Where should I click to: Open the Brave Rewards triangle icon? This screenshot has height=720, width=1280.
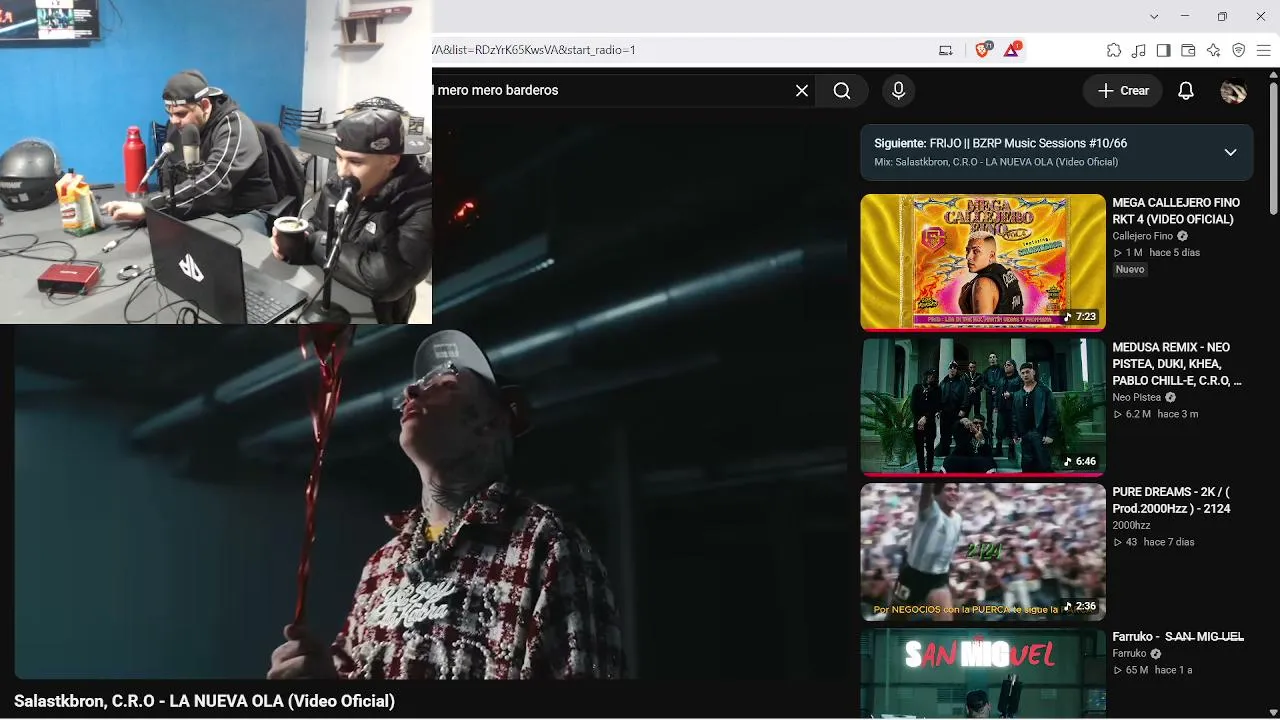[x=1011, y=50]
